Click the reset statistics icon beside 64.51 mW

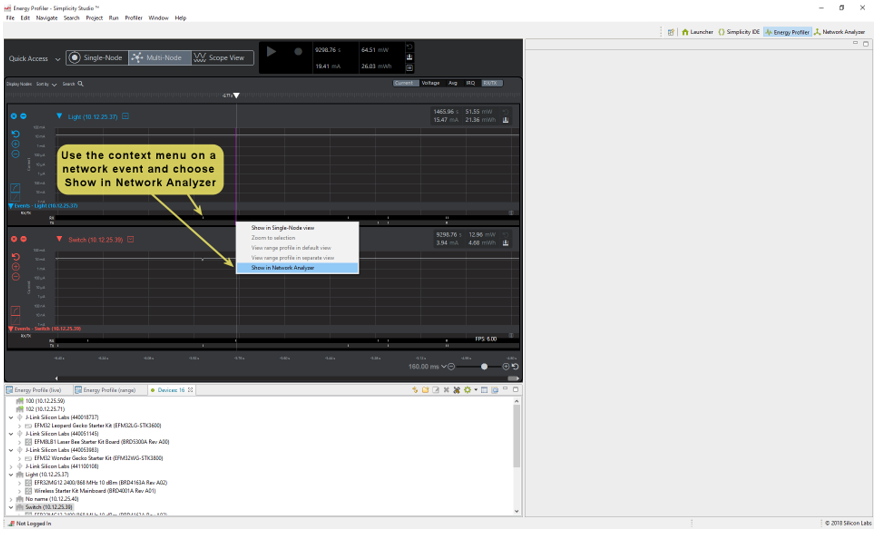click(409, 47)
